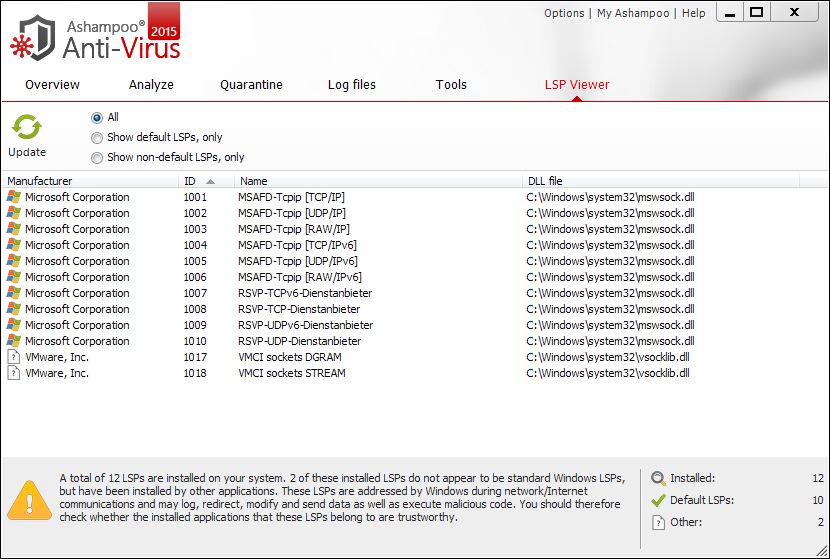The width and height of the screenshot is (830, 559).
Task: Click the Windows flag icon on row 1001
Action: (x=14, y=197)
